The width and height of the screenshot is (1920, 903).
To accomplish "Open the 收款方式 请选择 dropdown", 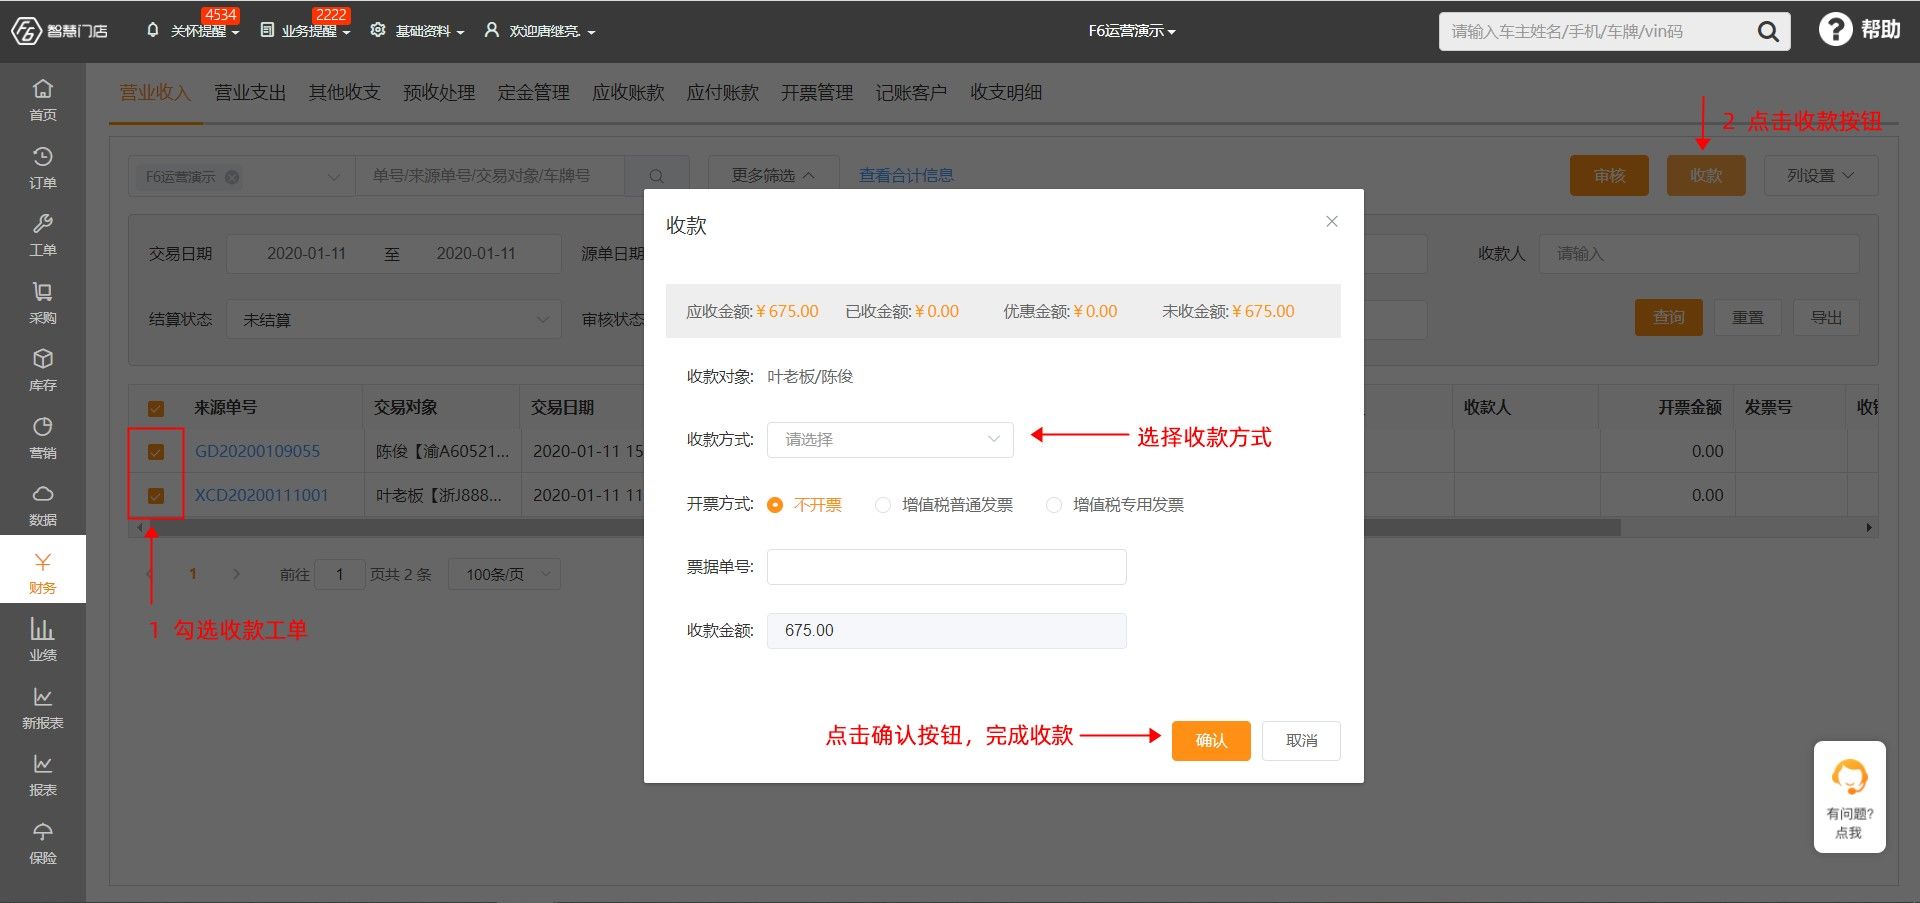I will click(x=890, y=440).
